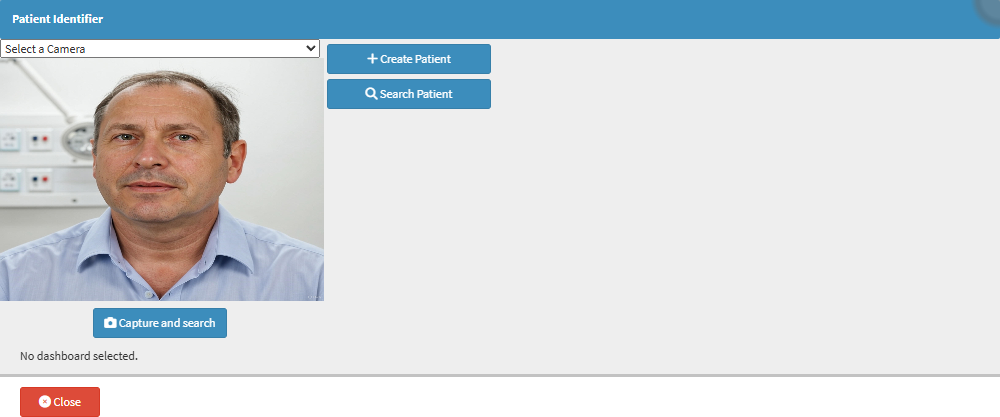This screenshot has height=417, width=1000.
Task: Click the wall sockets in the camera preview
Action: (x=27, y=159)
